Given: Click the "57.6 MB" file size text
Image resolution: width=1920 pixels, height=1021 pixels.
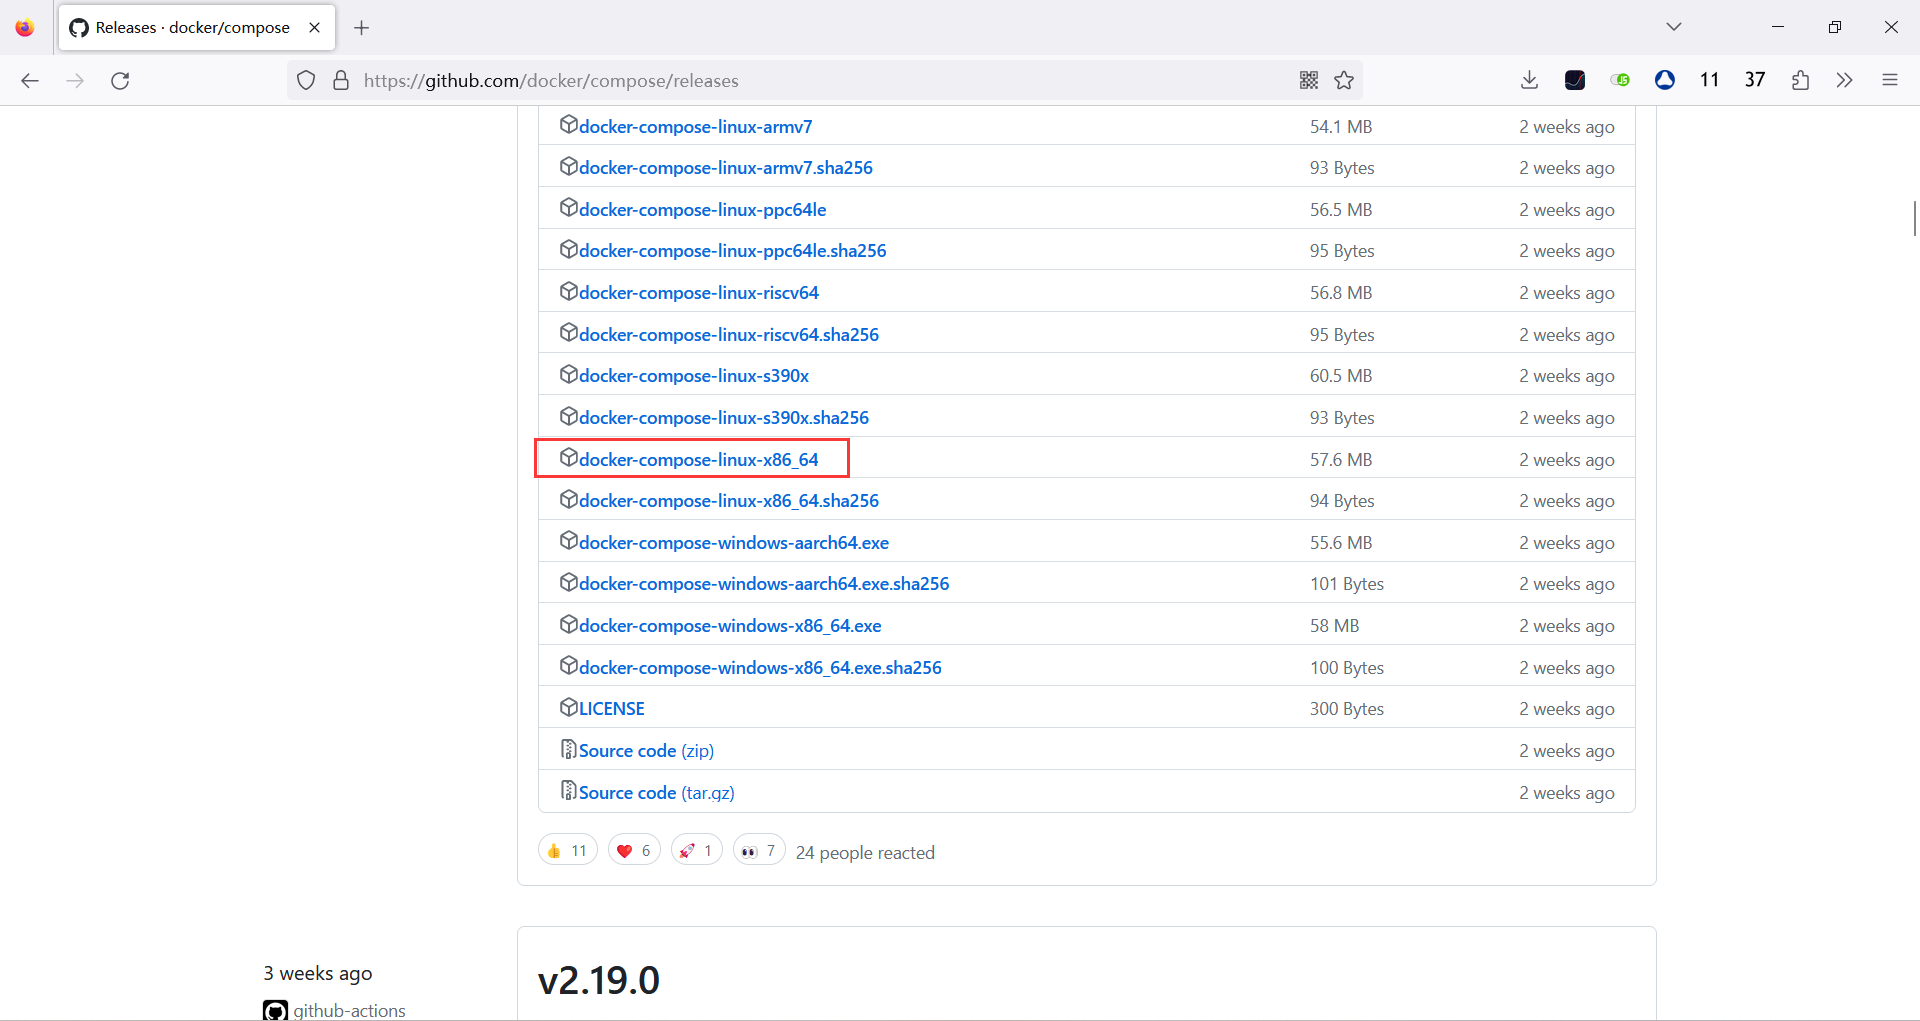Looking at the screenshot, I should (1341, 460).
